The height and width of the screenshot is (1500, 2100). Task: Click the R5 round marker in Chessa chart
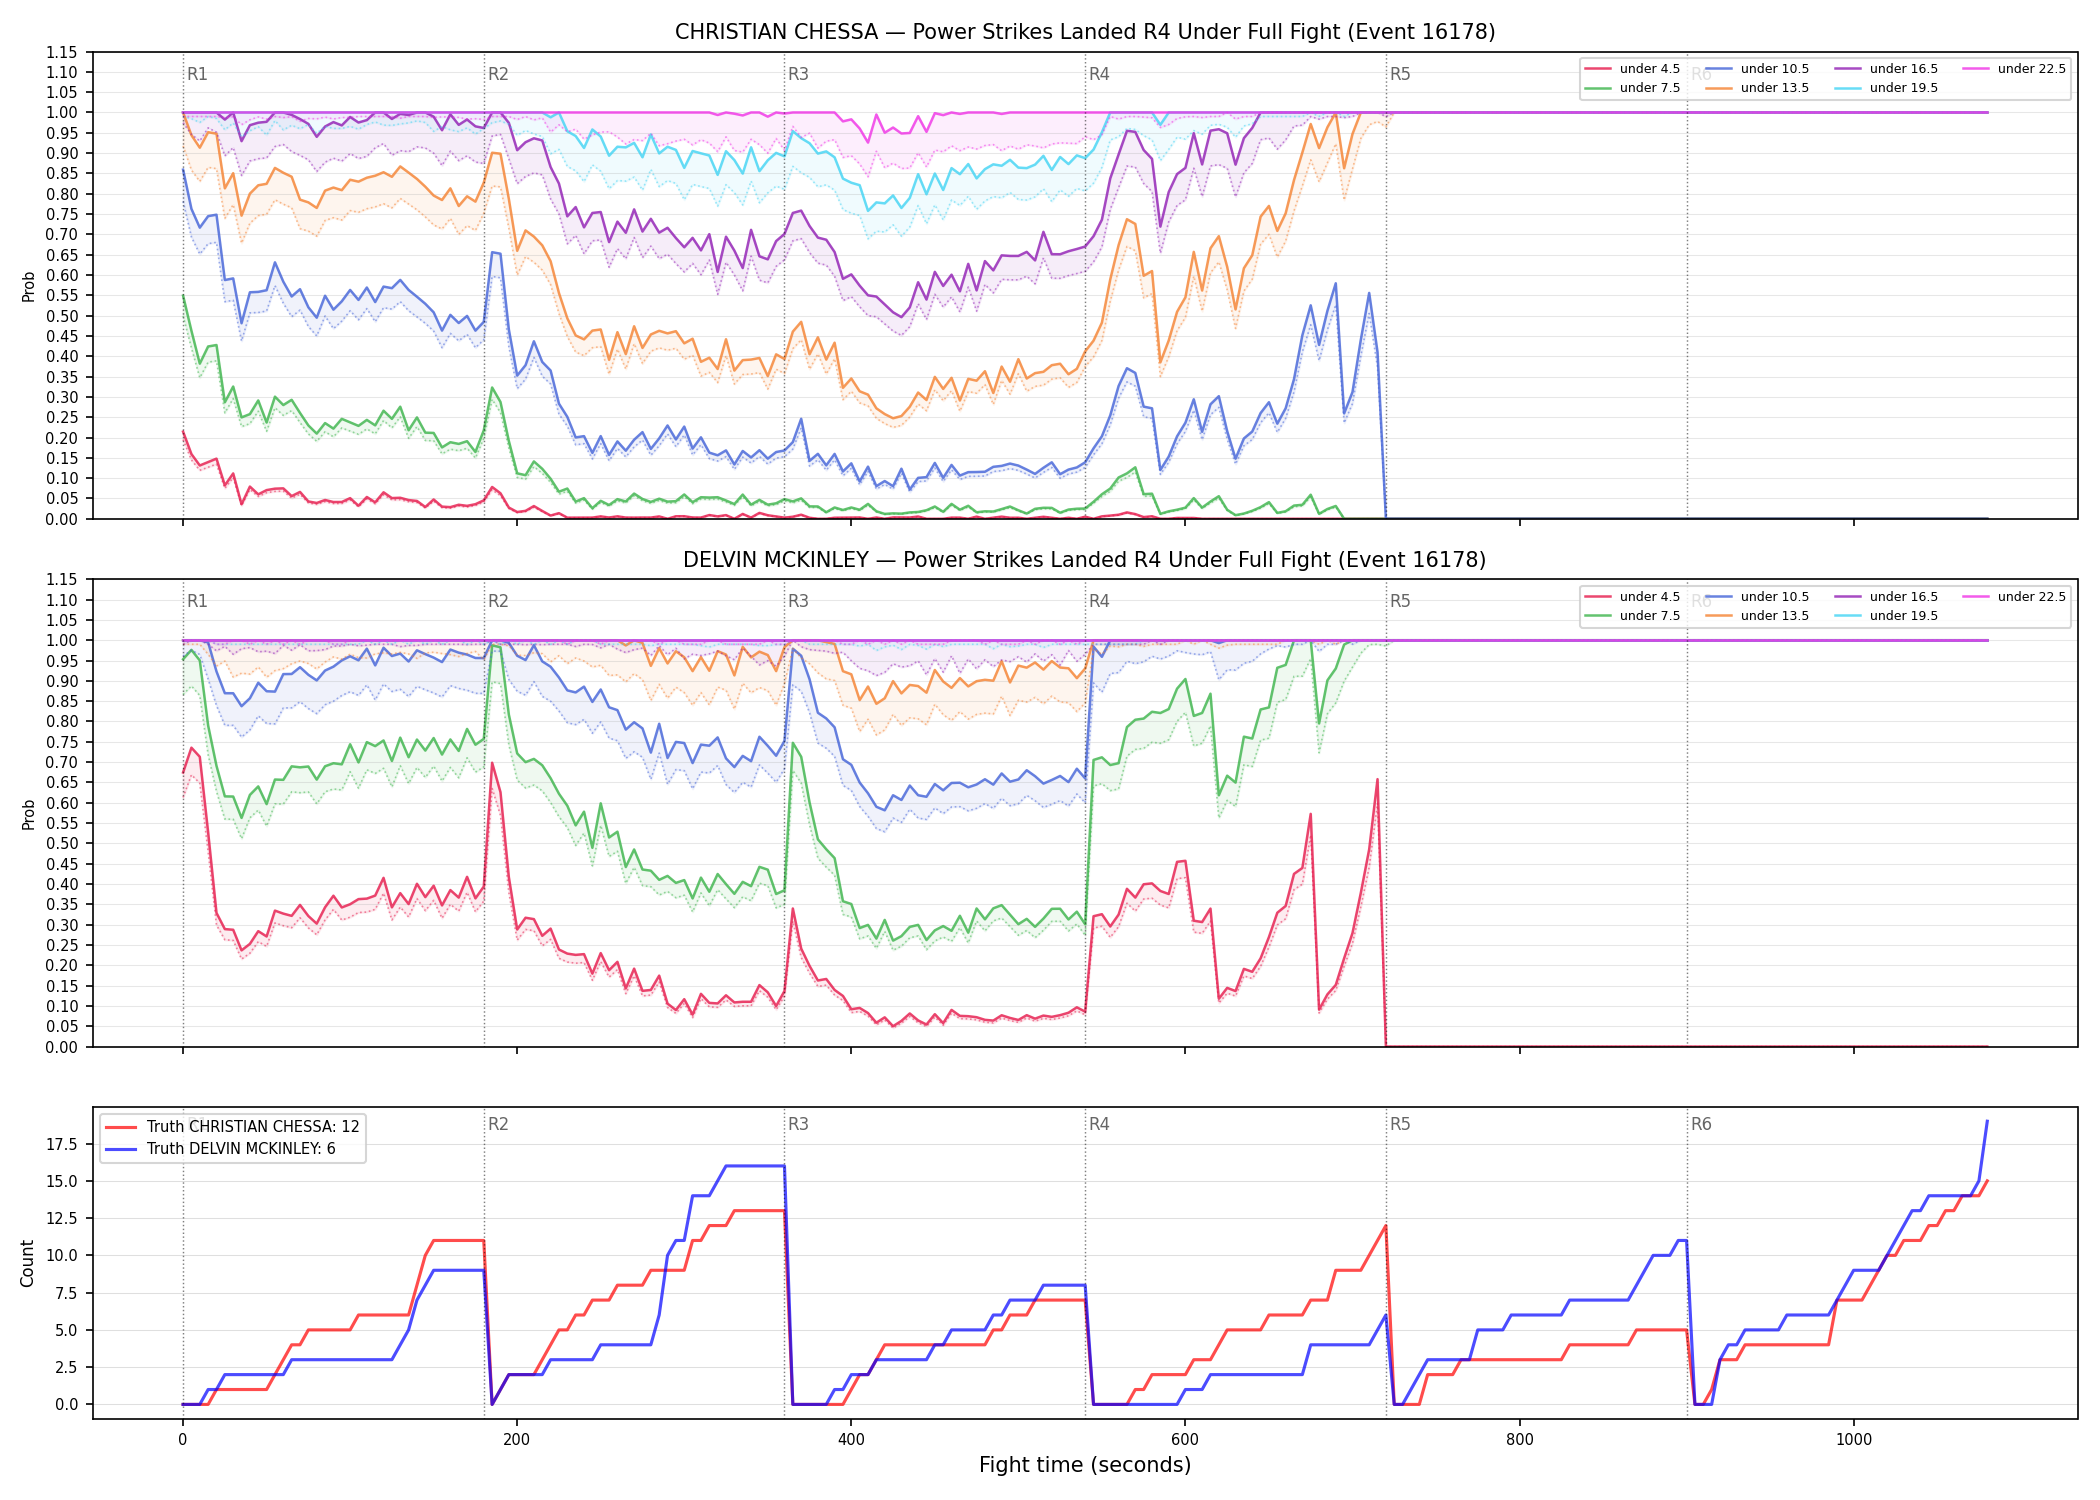click(1400, 74)
